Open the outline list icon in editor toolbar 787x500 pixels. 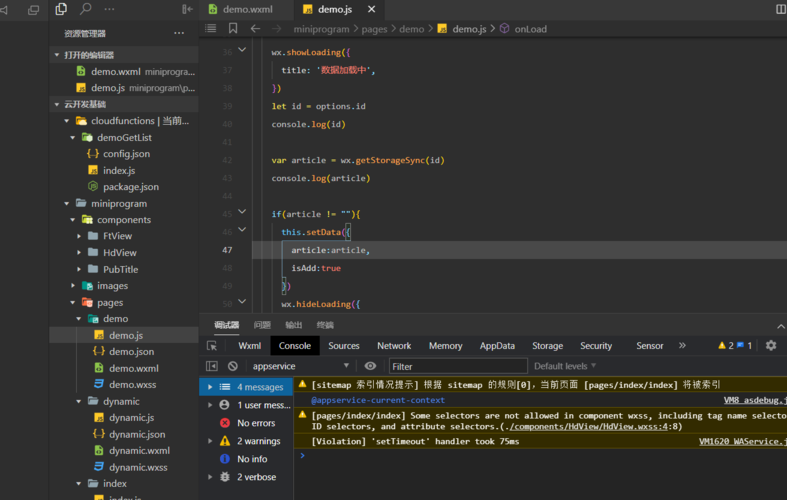tap(211, 29)
